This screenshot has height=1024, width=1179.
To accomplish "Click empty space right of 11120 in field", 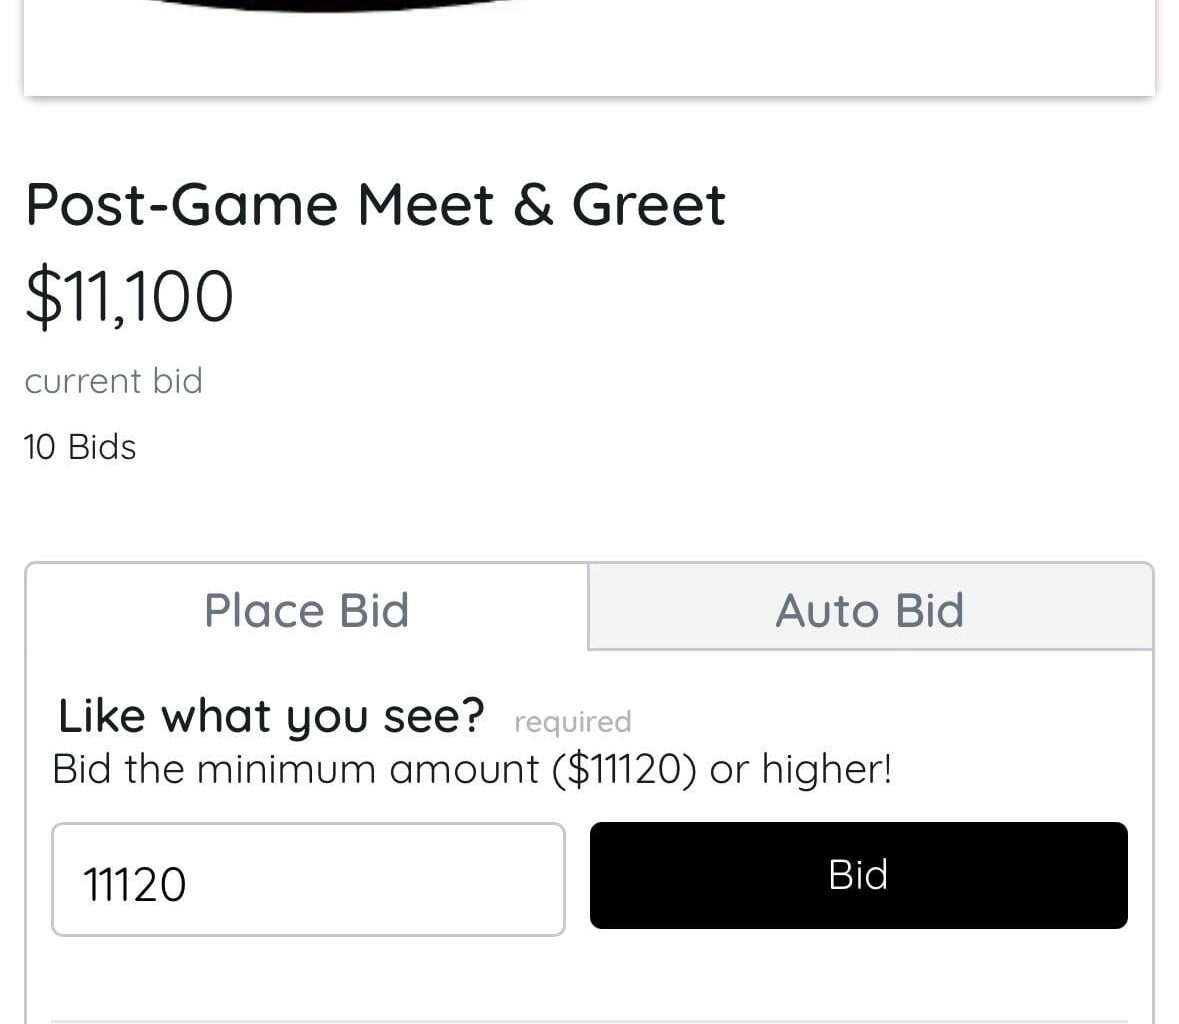I will 400,880.
